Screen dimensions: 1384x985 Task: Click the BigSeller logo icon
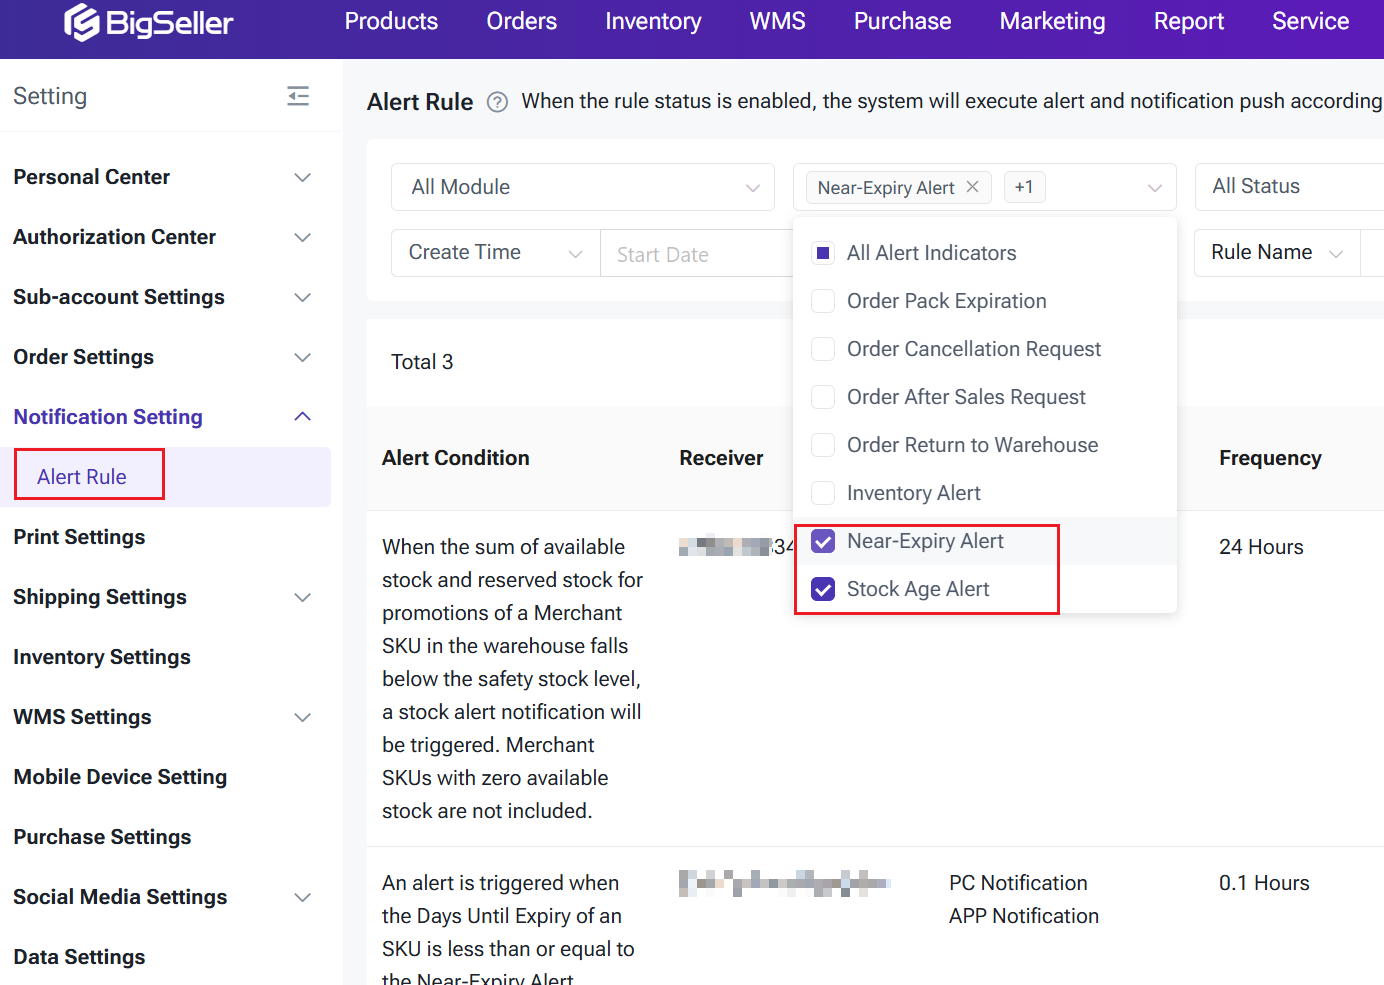pos(82,22)
